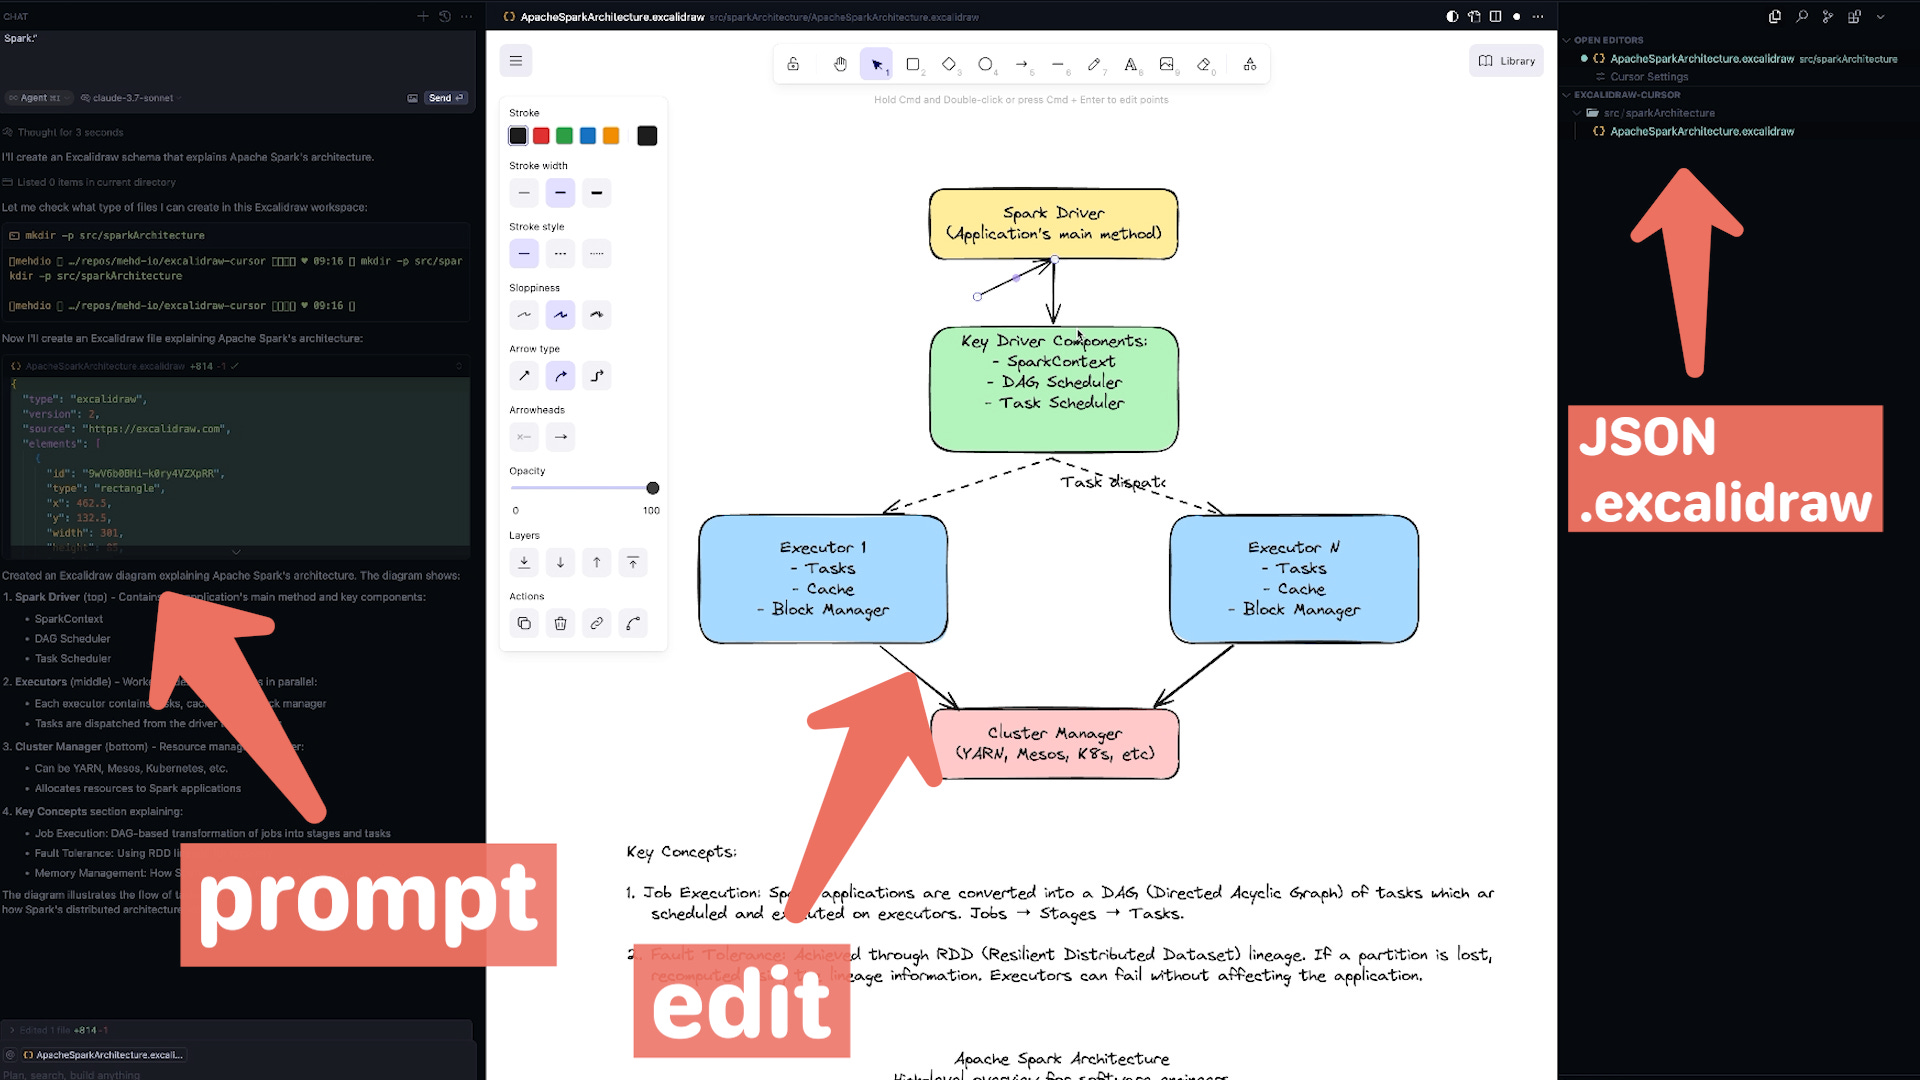Delete the selected element with trash icon

click(560, 624)
